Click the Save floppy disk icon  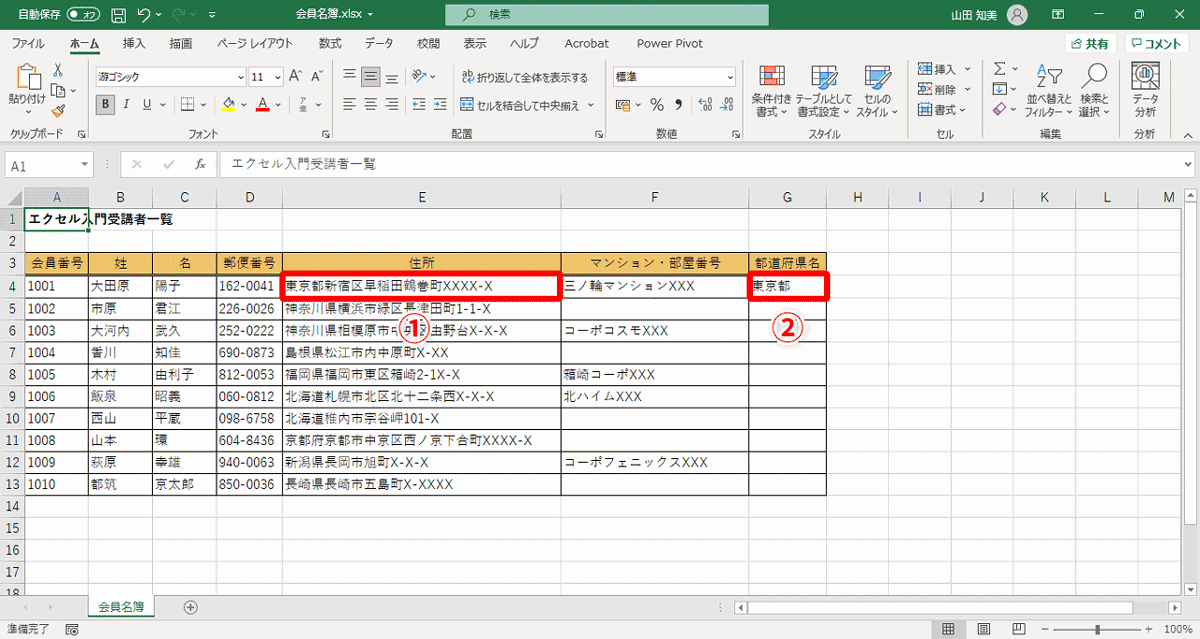pos(118,15)
